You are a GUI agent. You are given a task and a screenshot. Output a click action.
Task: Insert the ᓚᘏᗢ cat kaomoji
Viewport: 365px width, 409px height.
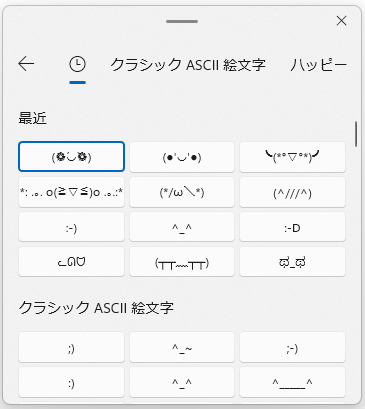point(72,262)
